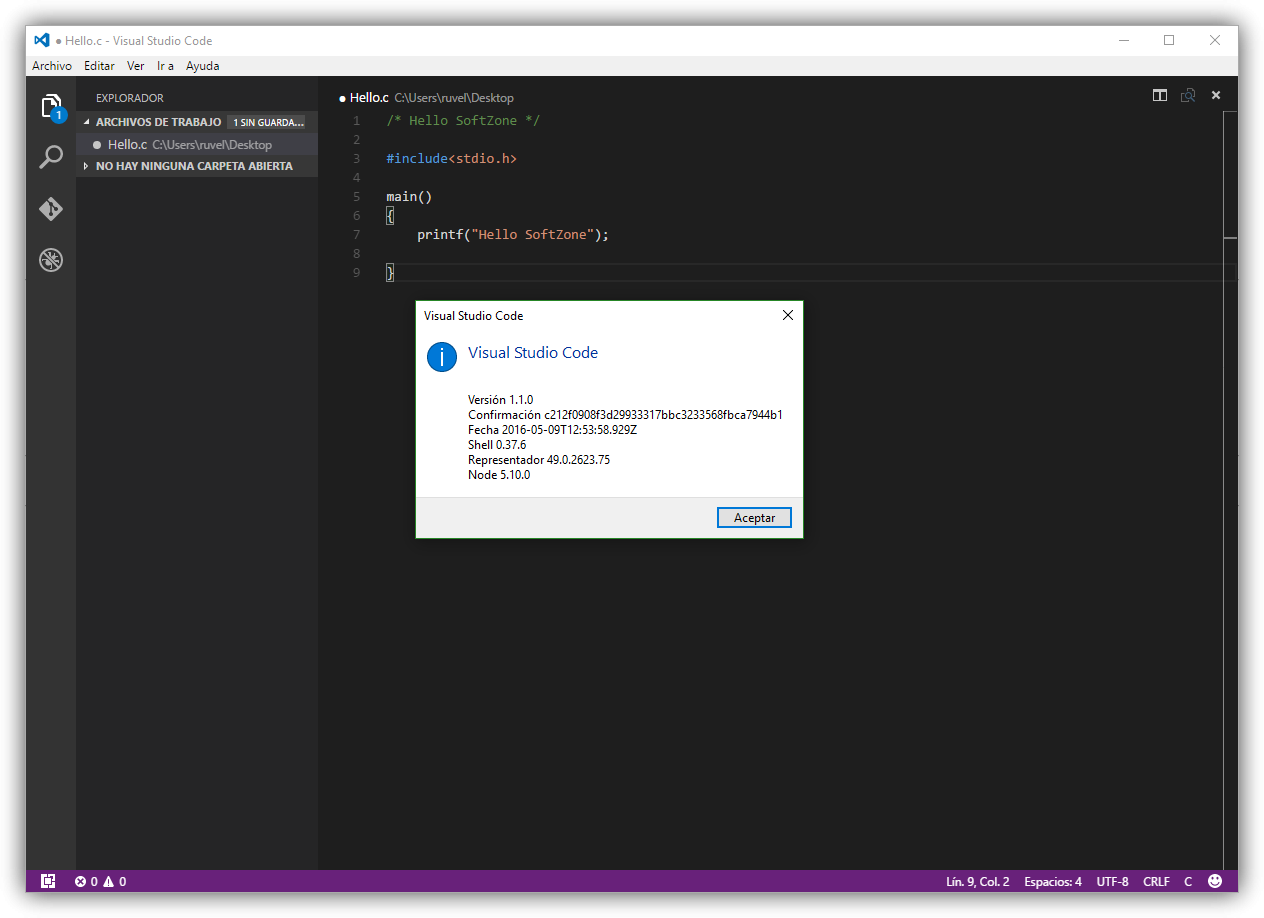Open the Ayuda menu
The width and height of the screenshot is (1264, 918).
(202, 66)
